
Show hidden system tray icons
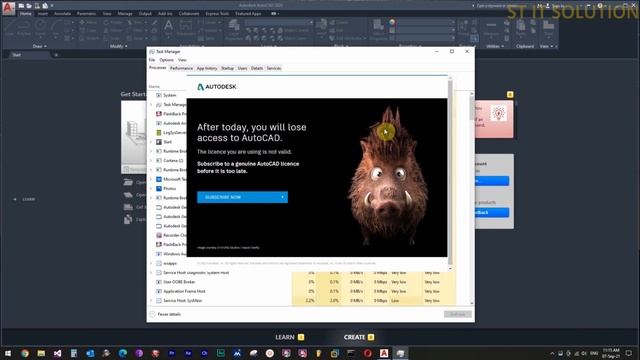coord(552,353)
